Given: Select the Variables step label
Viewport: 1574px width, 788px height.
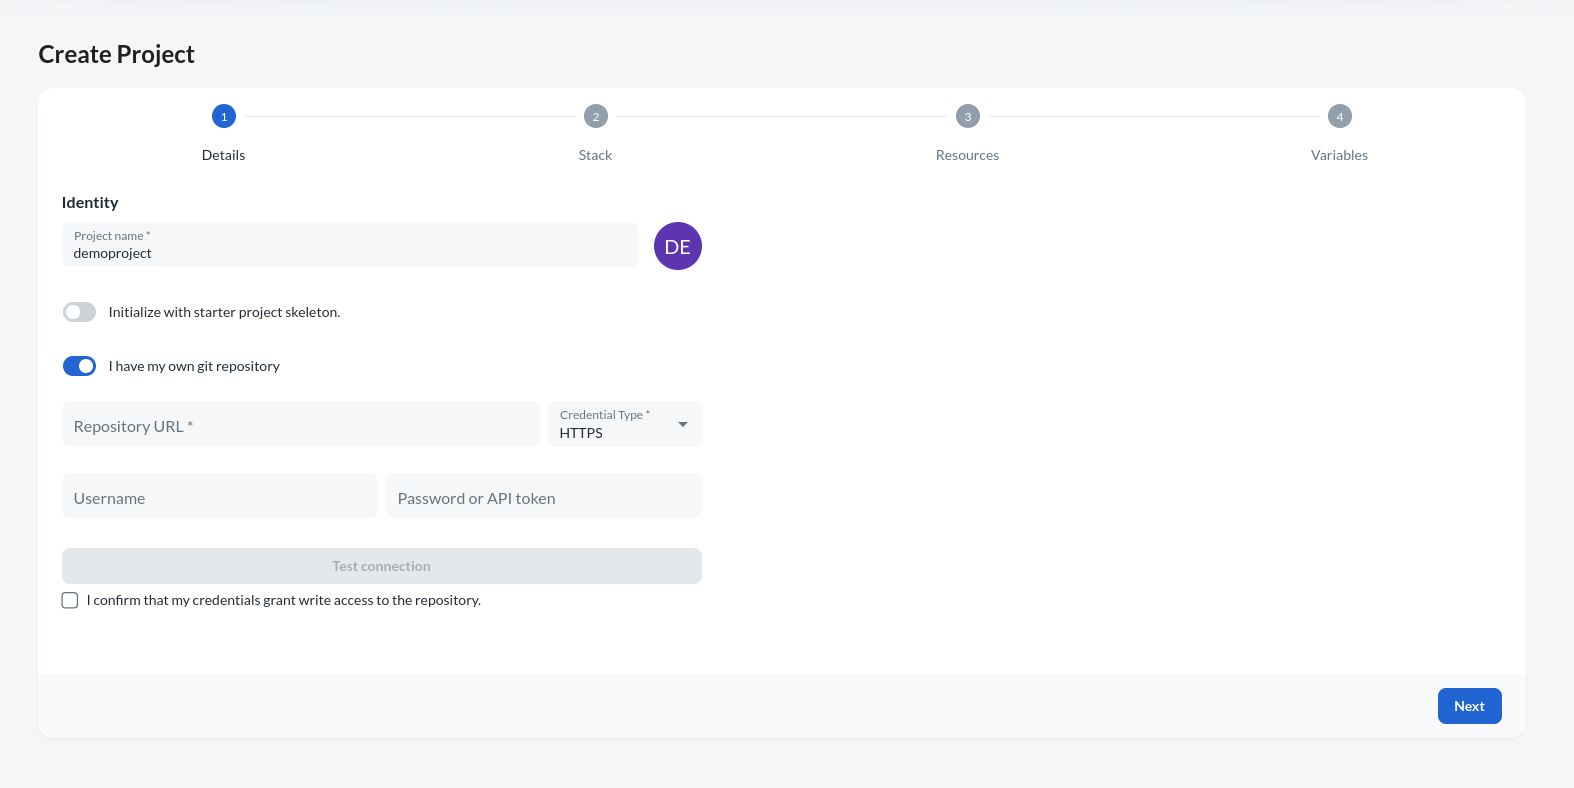Looking at the screenshot, I should coord(1339,155).
